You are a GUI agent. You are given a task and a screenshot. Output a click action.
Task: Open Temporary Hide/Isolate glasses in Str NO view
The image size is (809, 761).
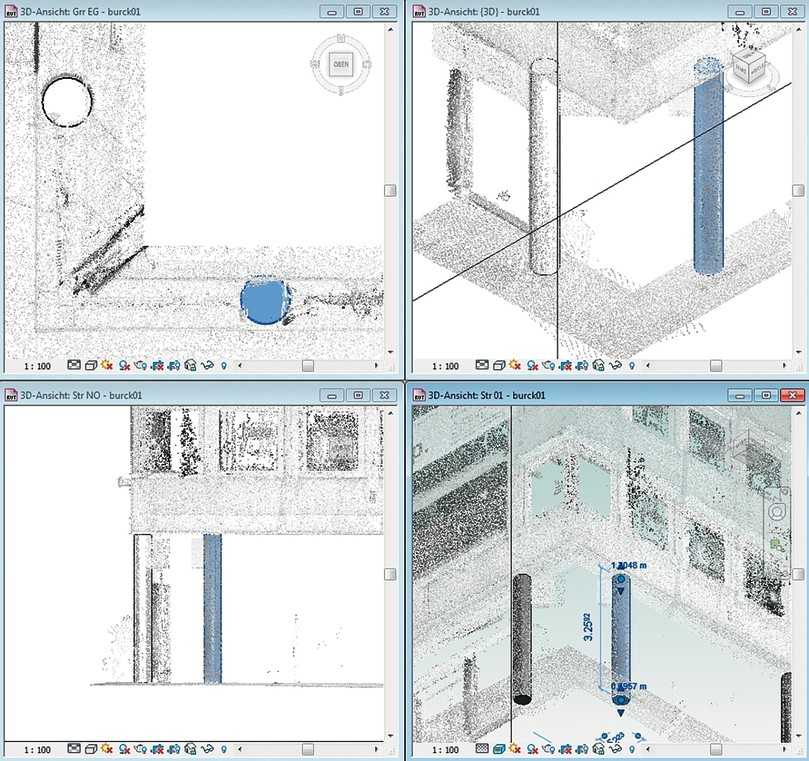(205, 747)
